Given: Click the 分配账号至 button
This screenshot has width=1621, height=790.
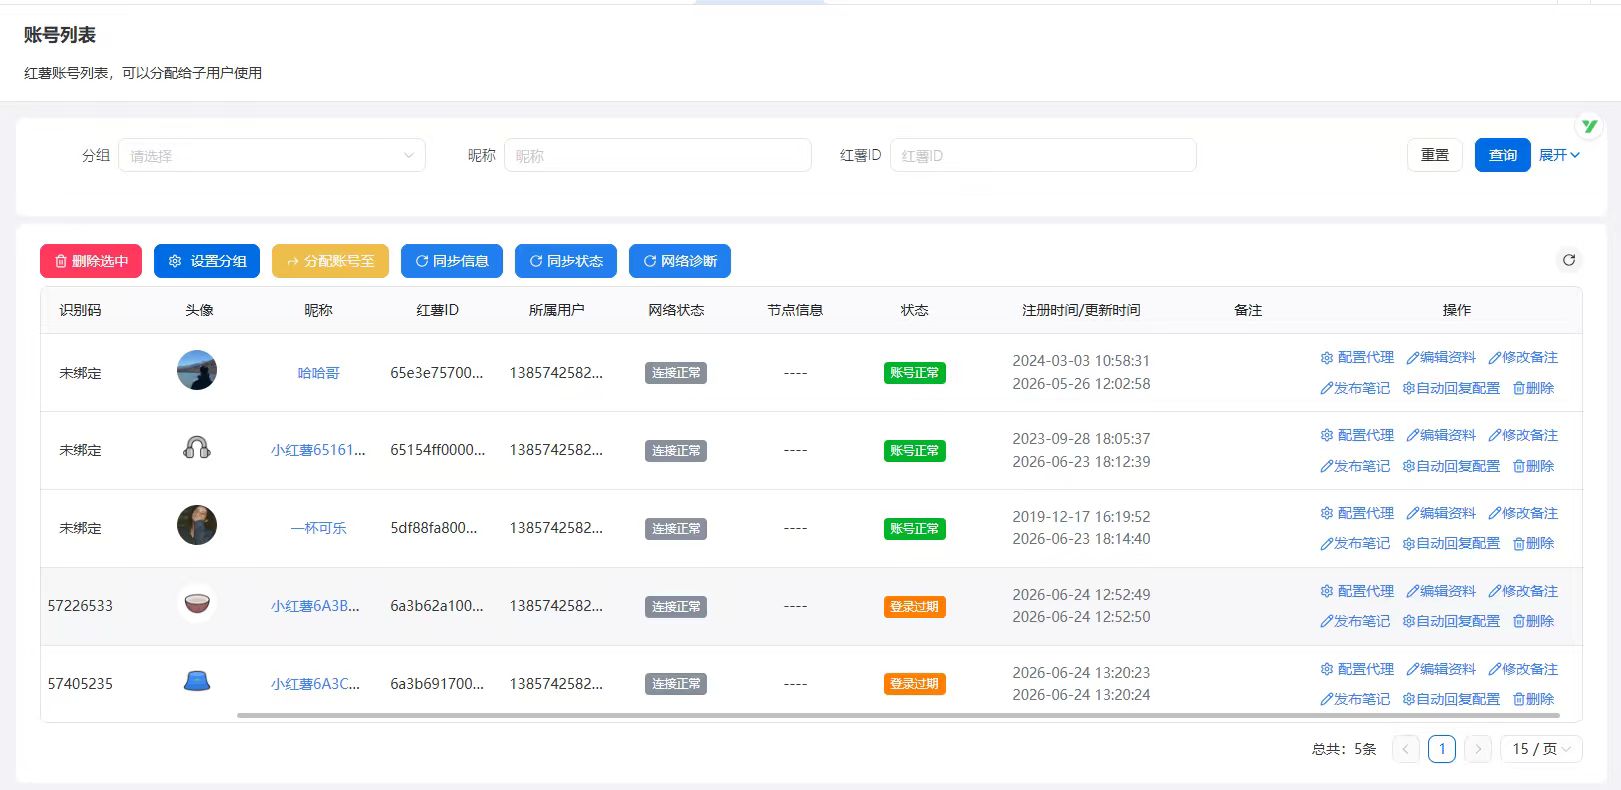Looking at the screenshot, I should tap(330, 261).
